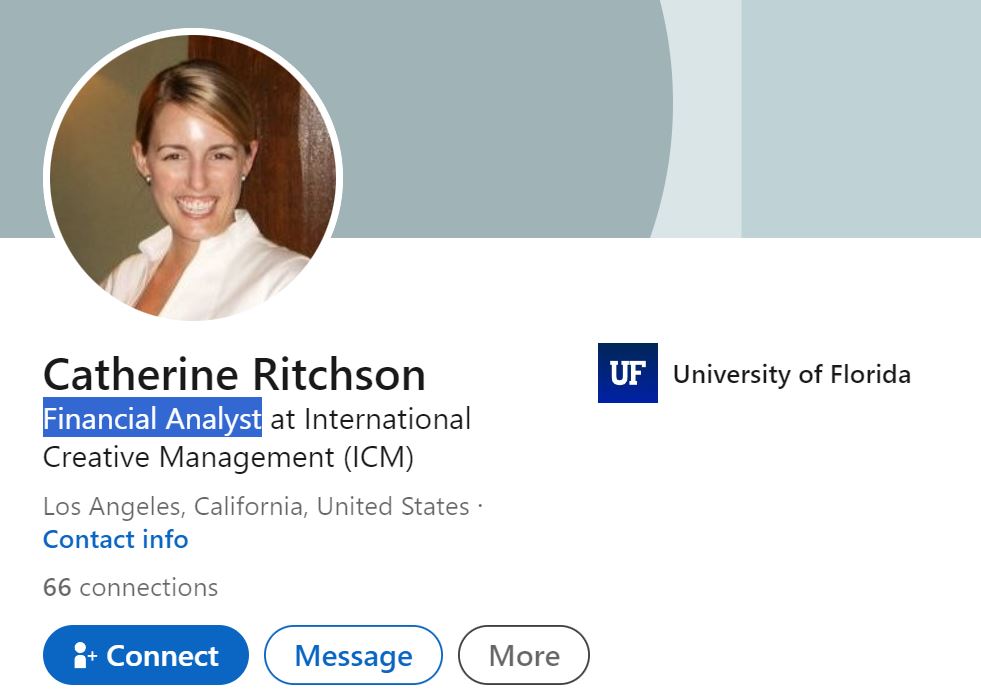Click the Creative Management (ICM) headline line
Image resolution: width=981 pixels, height=698 pixels.
click(228, 457)
